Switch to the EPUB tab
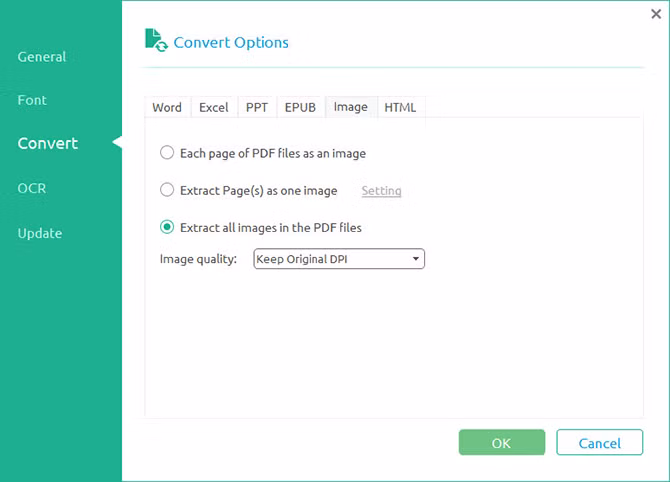The image size is (670, 482). click(x=300, y=107)
